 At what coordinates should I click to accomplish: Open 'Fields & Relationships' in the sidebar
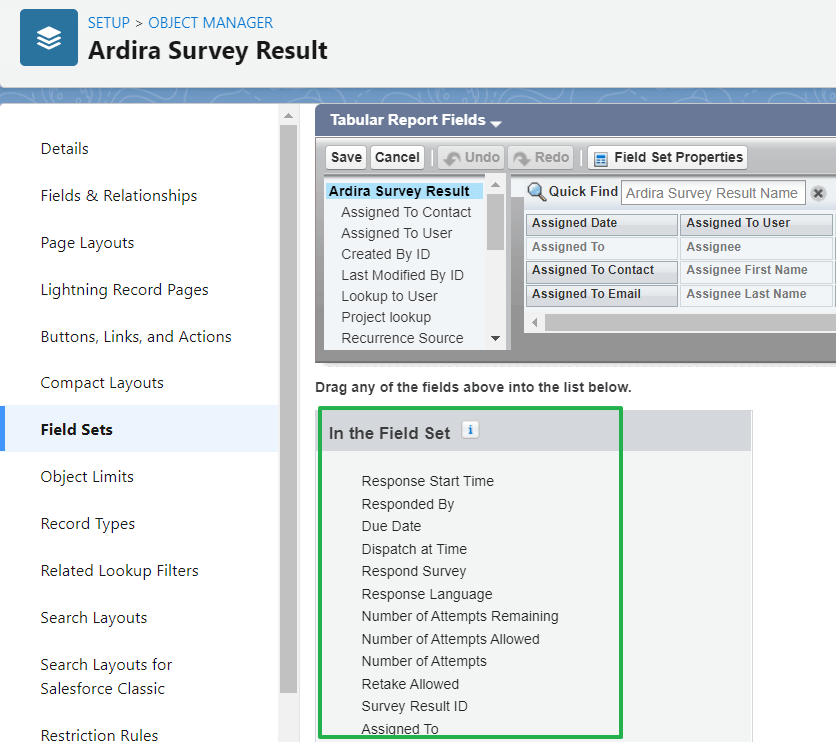pyautogui.click(x=120, y=195)
